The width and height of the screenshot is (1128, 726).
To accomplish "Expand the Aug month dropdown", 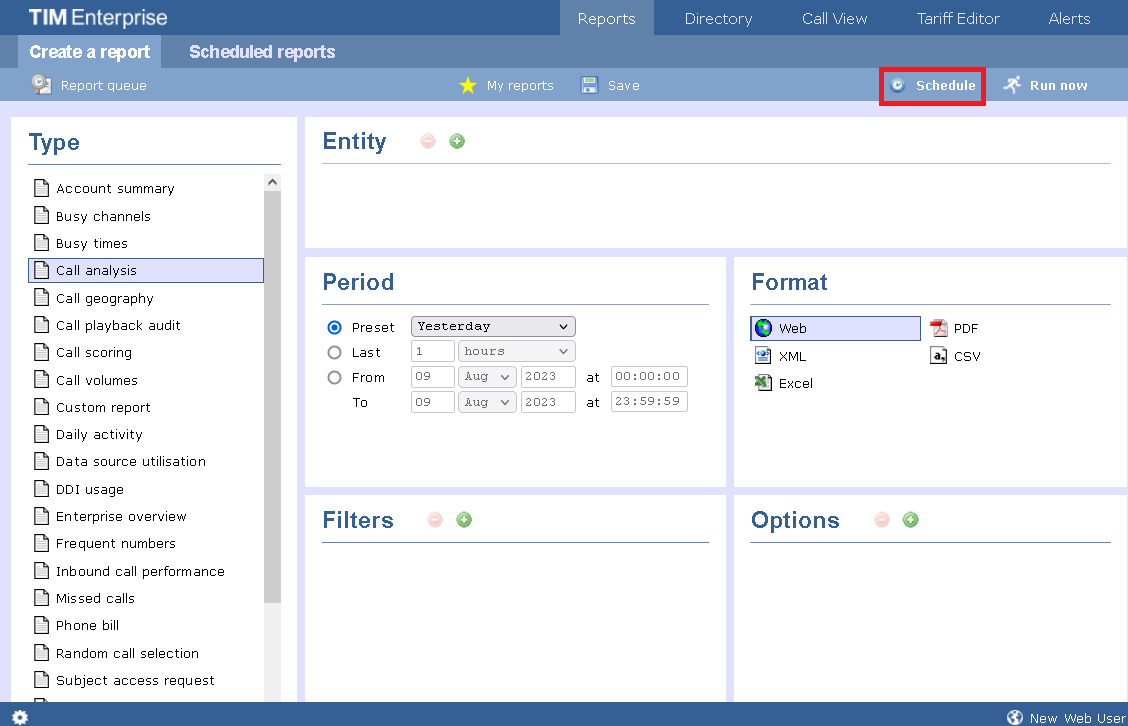I will click(487, 376).
